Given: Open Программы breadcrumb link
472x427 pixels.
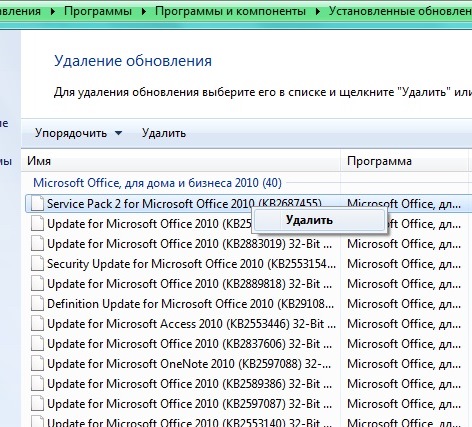Looking at the screenshot, I should pos(98,11).
